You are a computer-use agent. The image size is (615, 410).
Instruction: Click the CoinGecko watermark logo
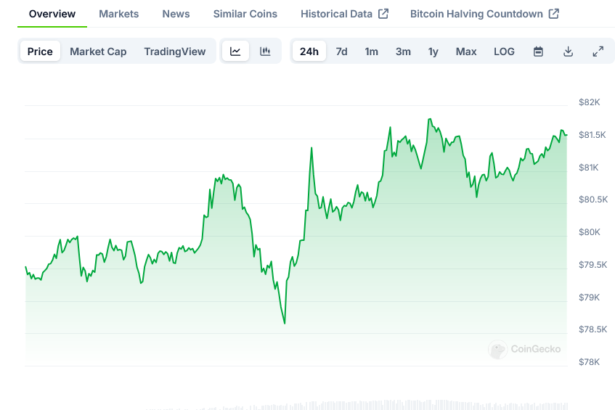tap(525, 349)
